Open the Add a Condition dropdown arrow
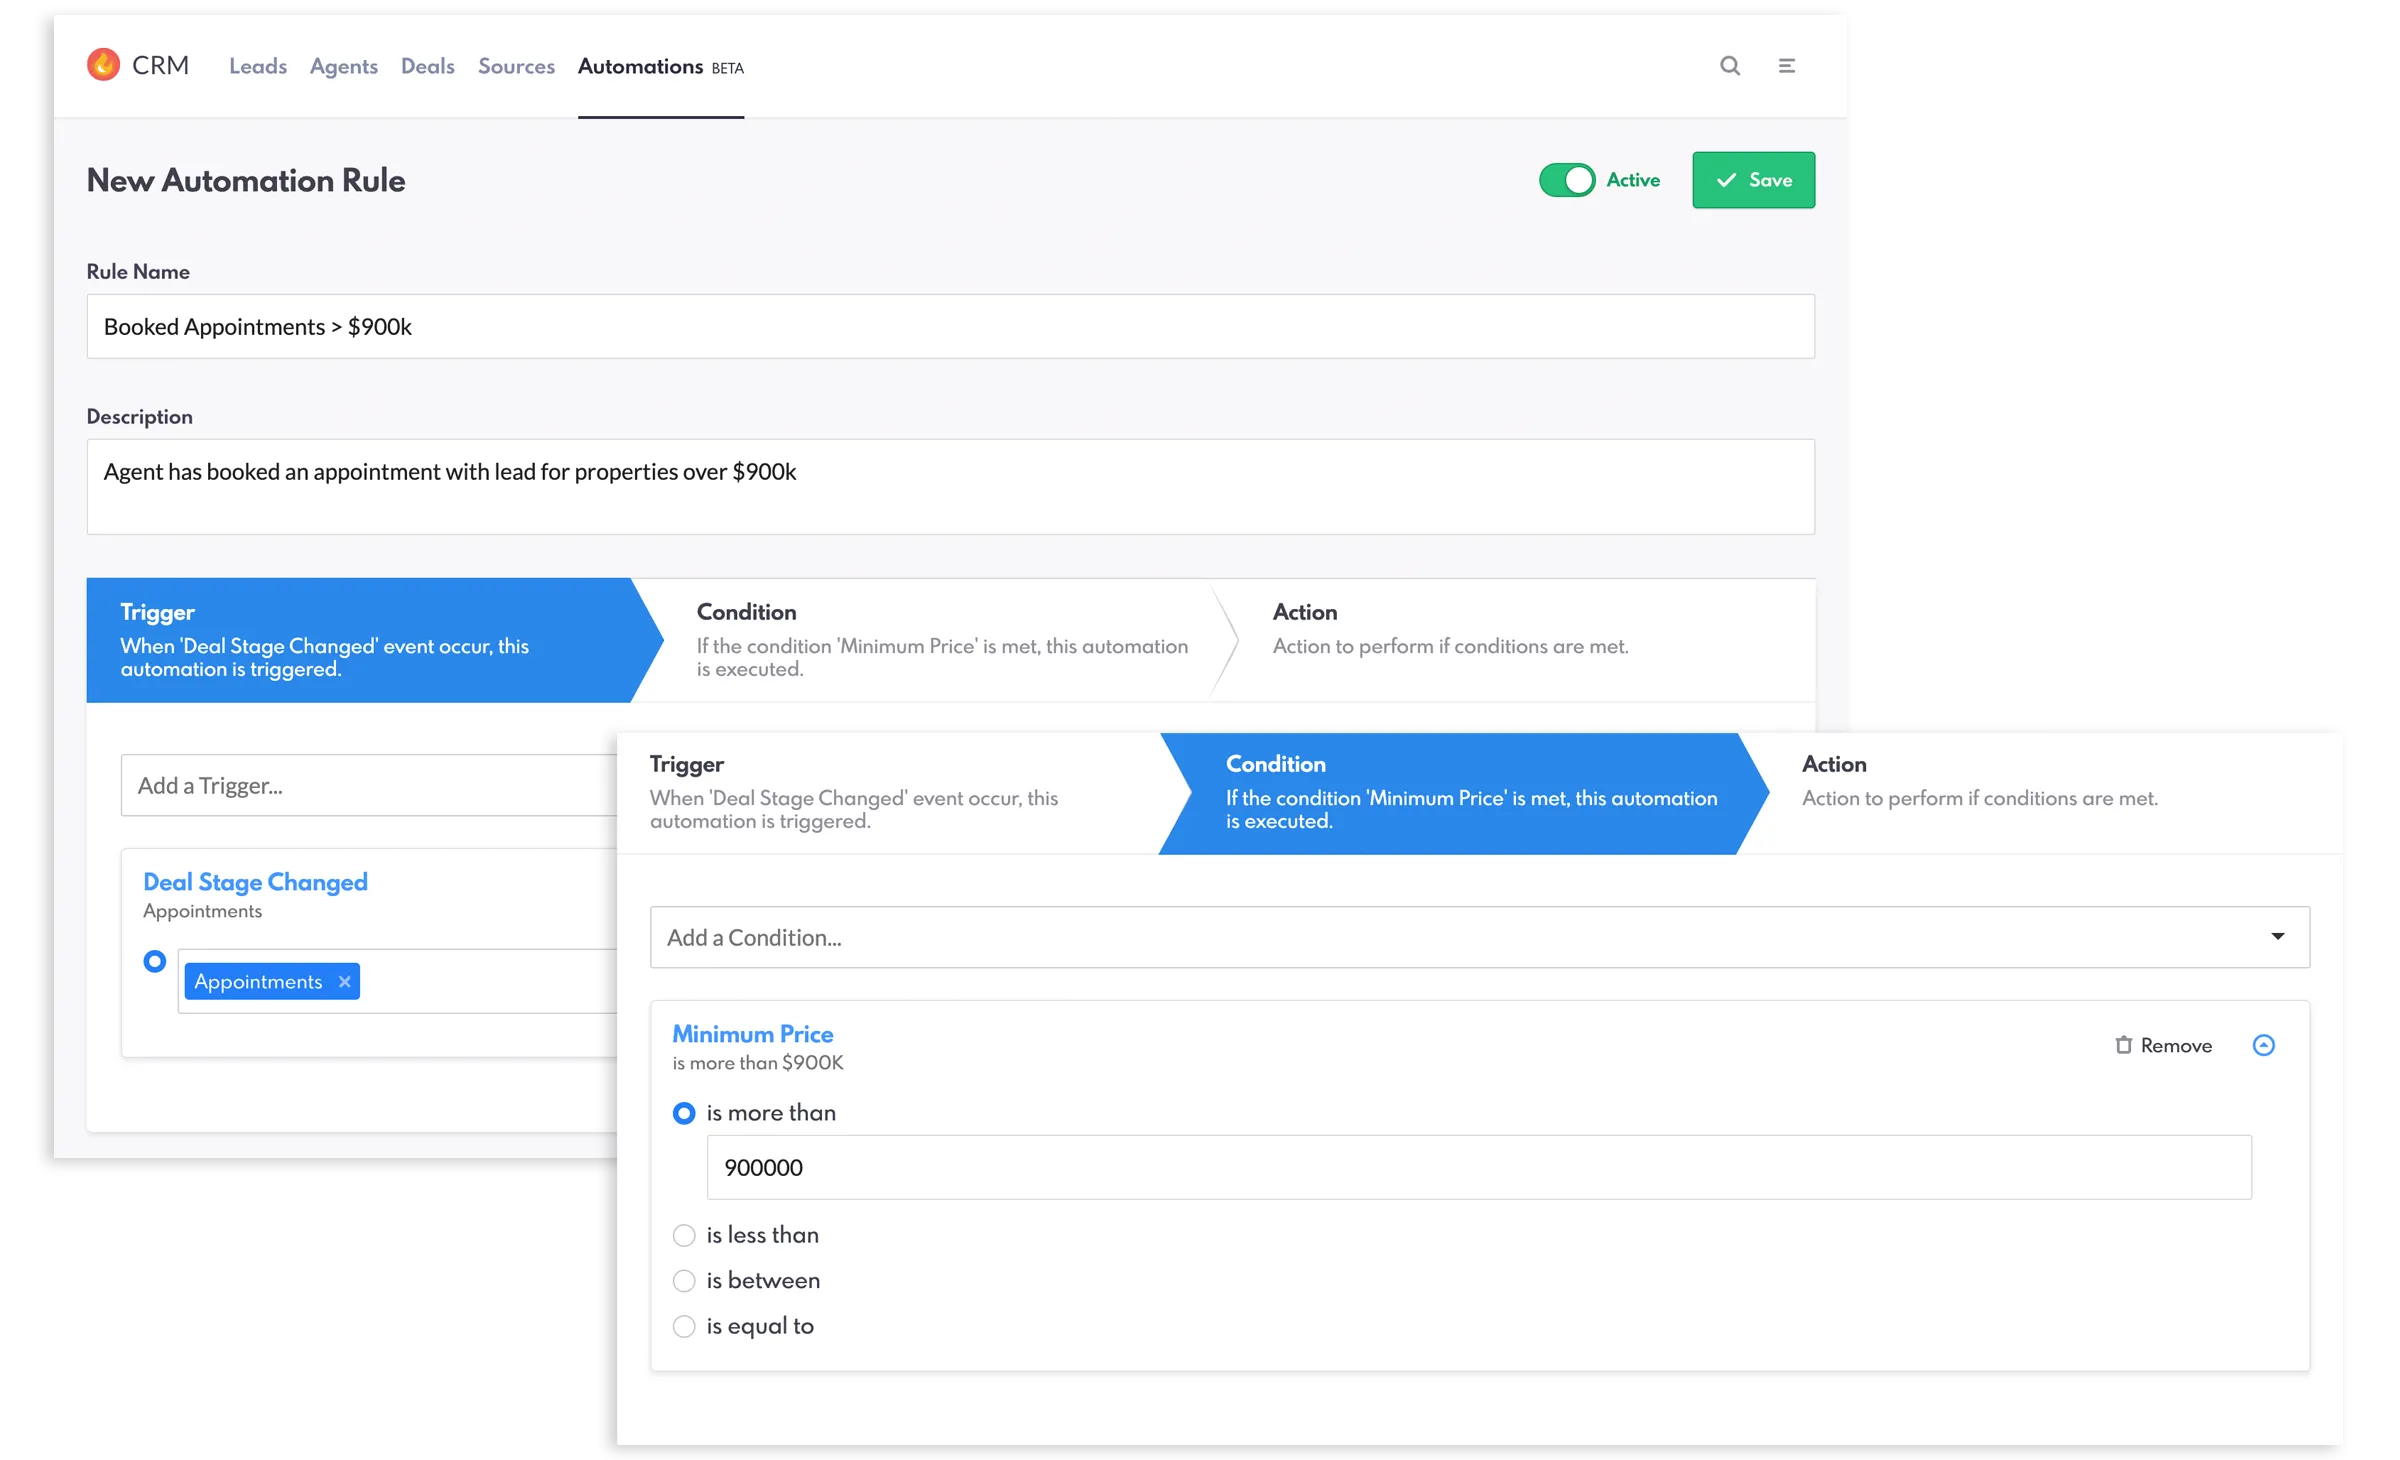This screenshot has height=1460, width=2400. [x=2277, y=937]
